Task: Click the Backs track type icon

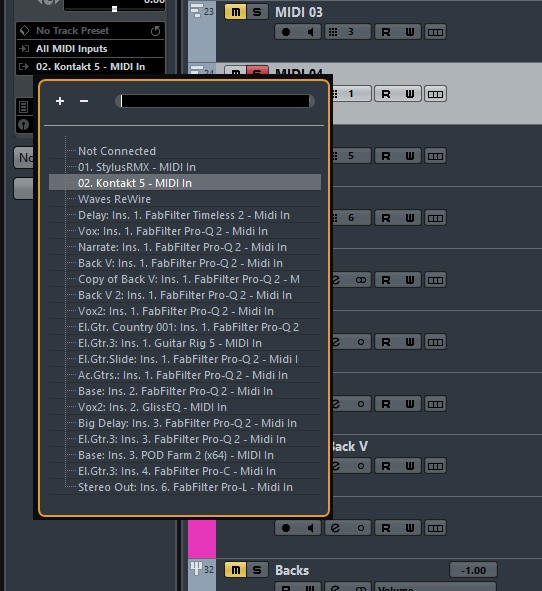Action: [196, 568]
